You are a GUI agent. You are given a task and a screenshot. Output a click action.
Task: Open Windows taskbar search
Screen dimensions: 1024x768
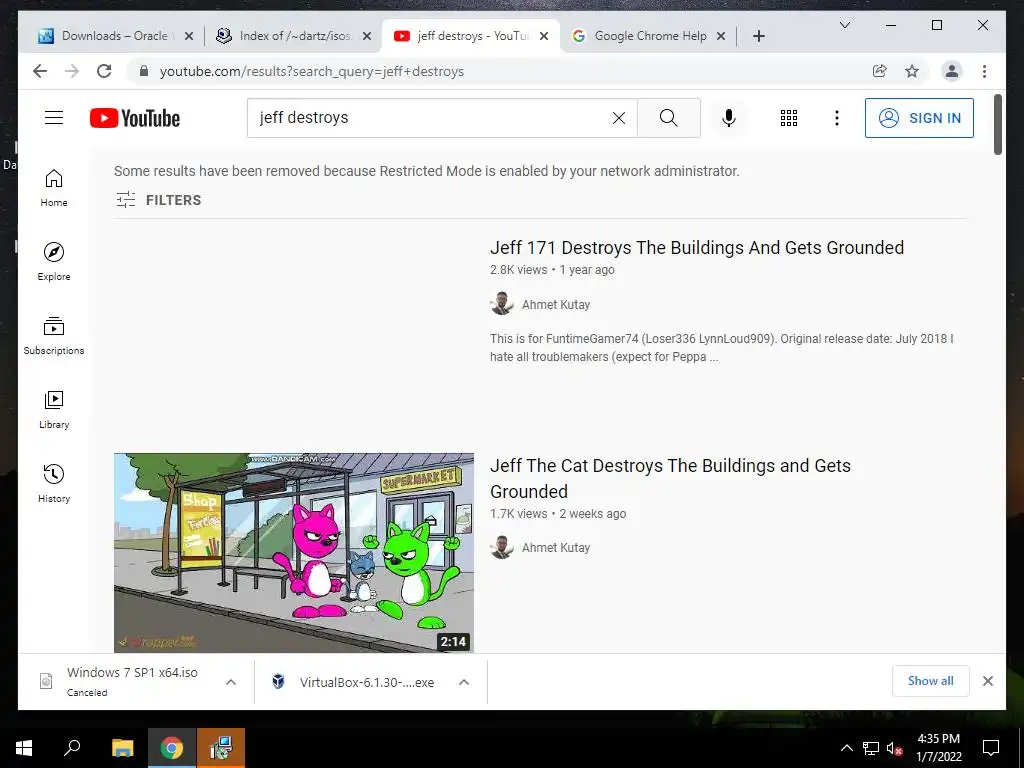pyautogui.click(x=72, y=748)
